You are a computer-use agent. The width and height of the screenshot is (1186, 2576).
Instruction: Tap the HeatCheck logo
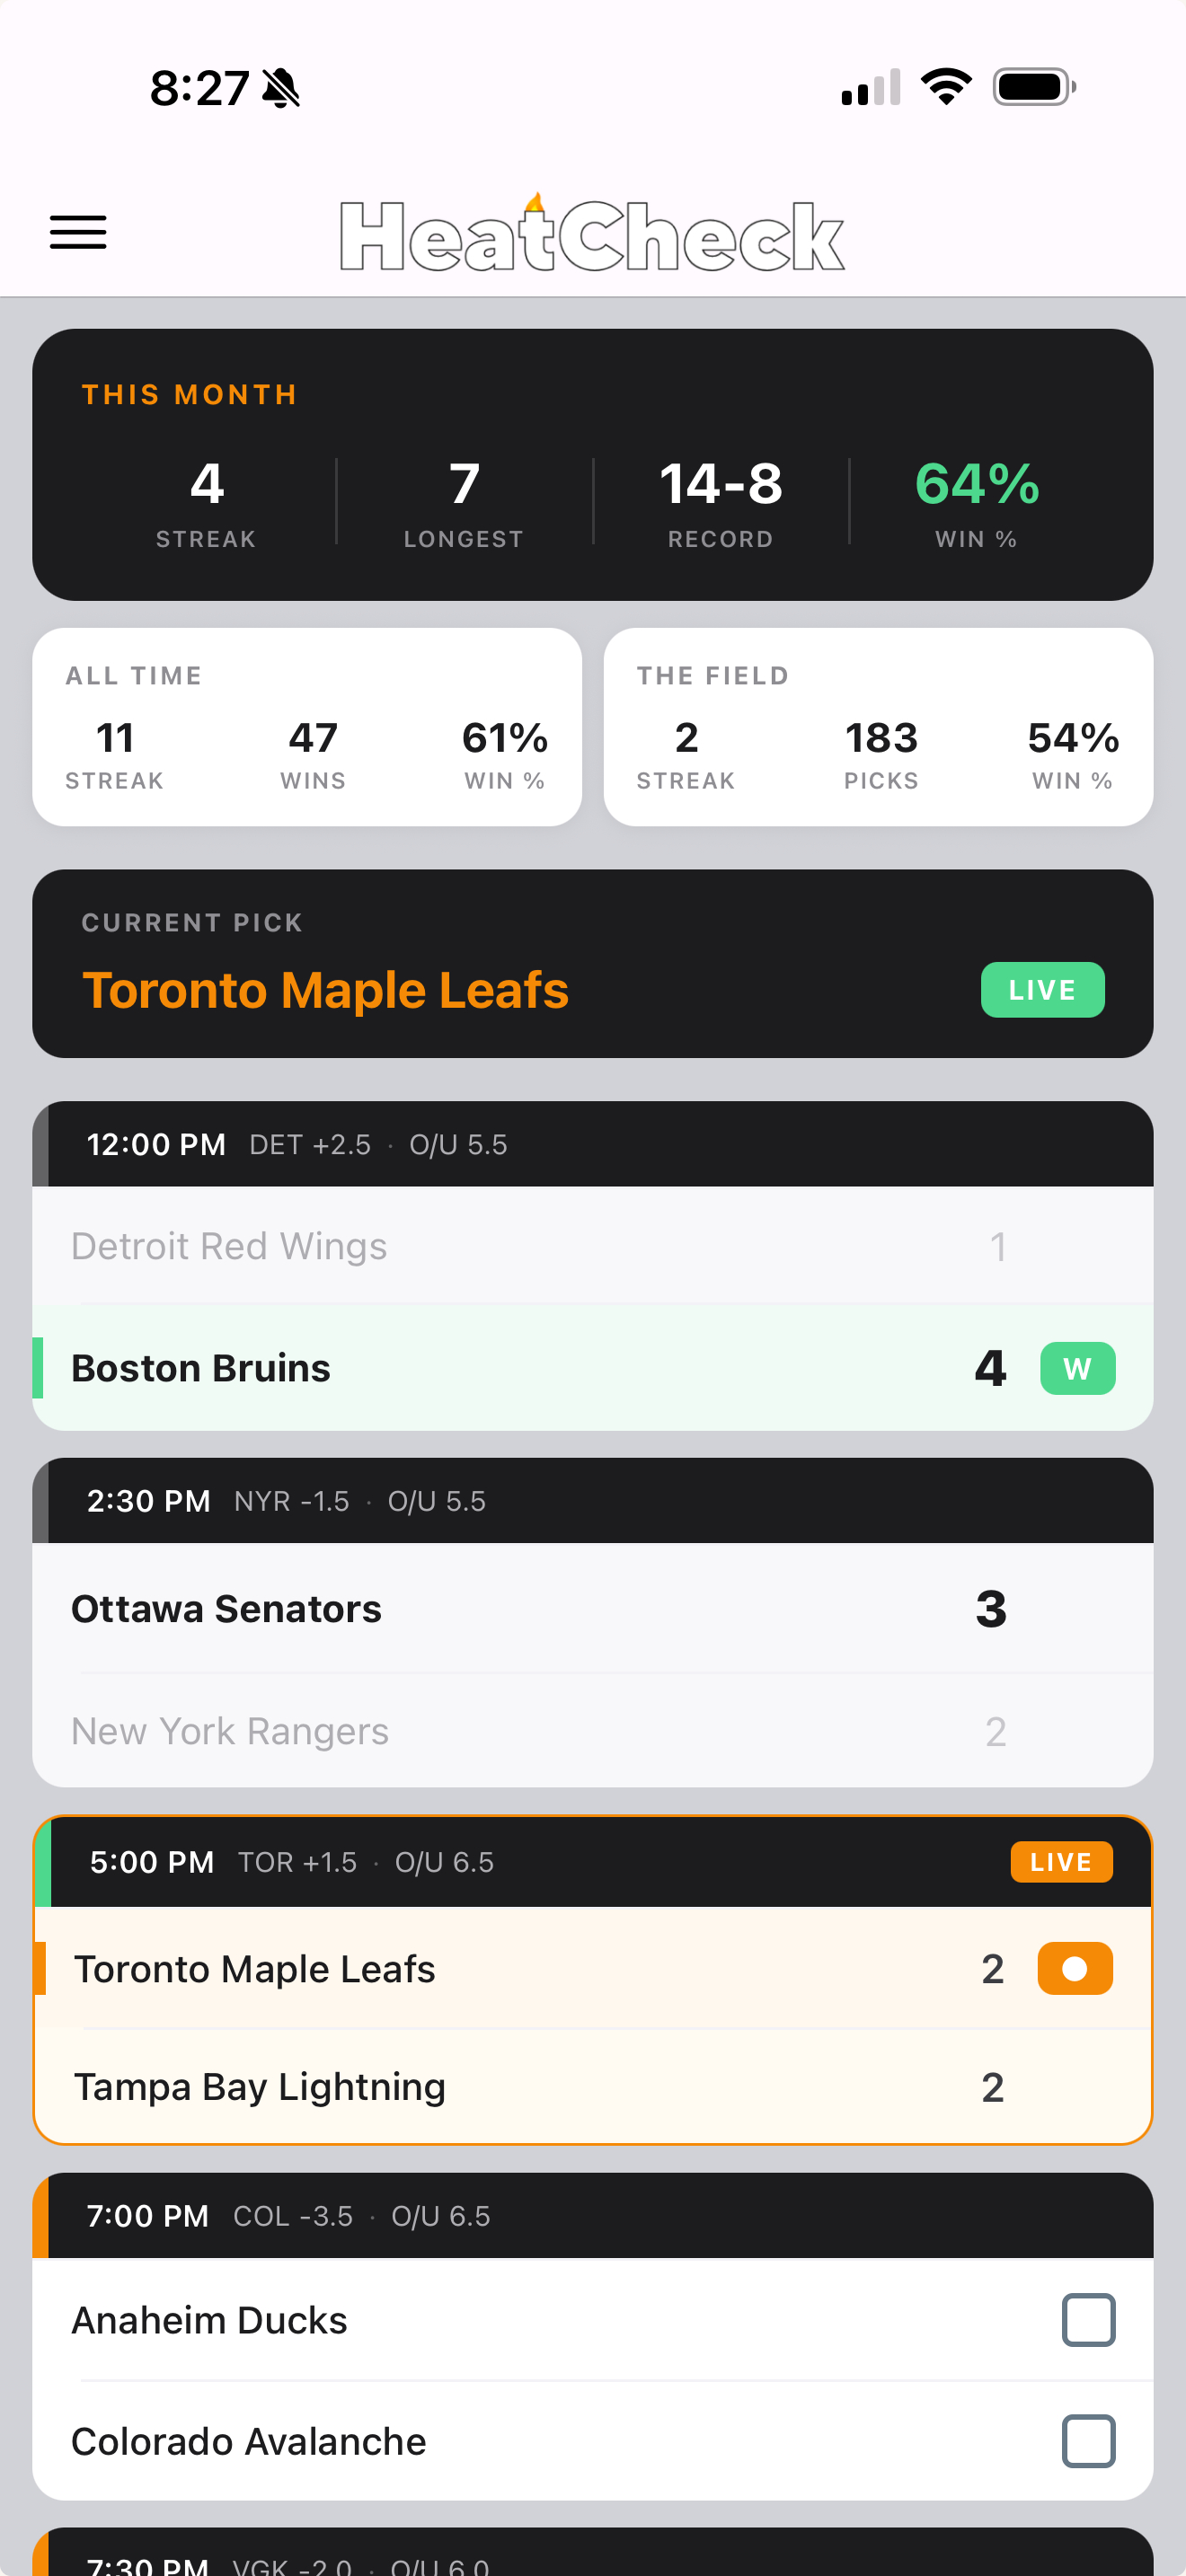click(x=592, y=233)
